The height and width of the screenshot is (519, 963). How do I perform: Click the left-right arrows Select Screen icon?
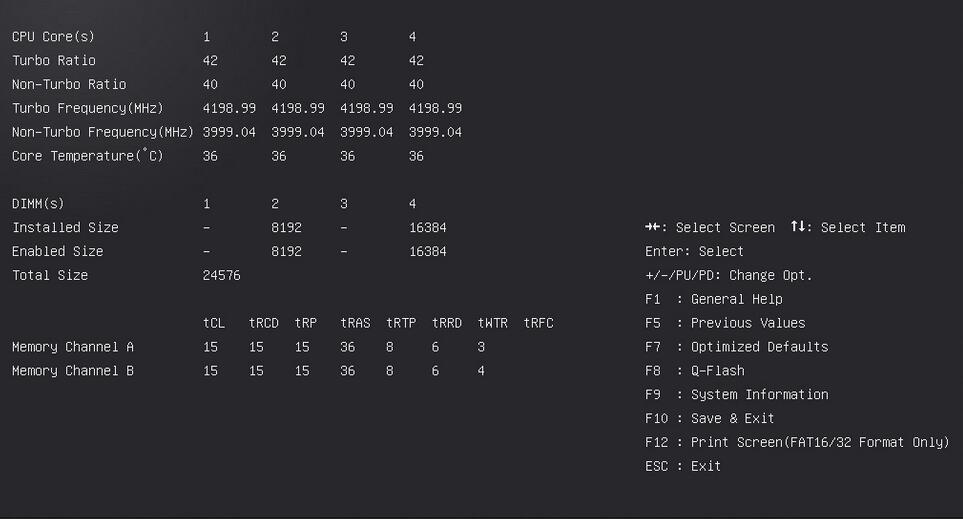[654, 227]
